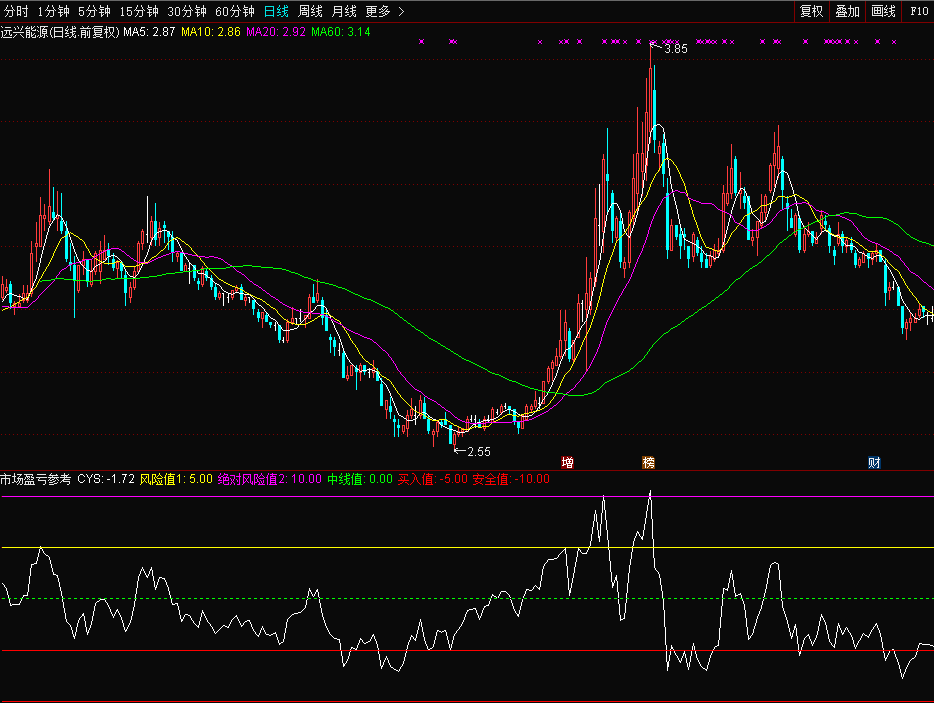Click the 绝对风险值2: 10.00 label
The height and width of the screenshot is (703, 934).
pyautogui.click(x=270, y=479)
